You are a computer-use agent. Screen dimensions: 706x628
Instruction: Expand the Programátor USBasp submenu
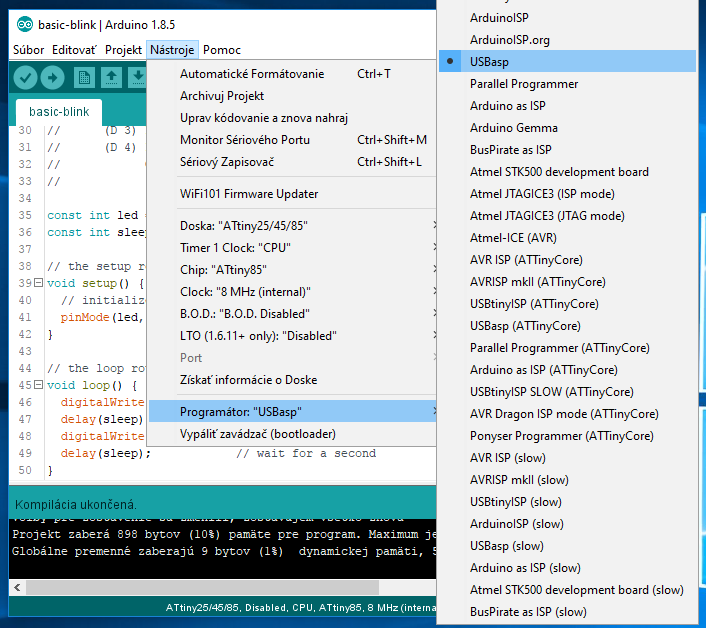tap(292, 411)
